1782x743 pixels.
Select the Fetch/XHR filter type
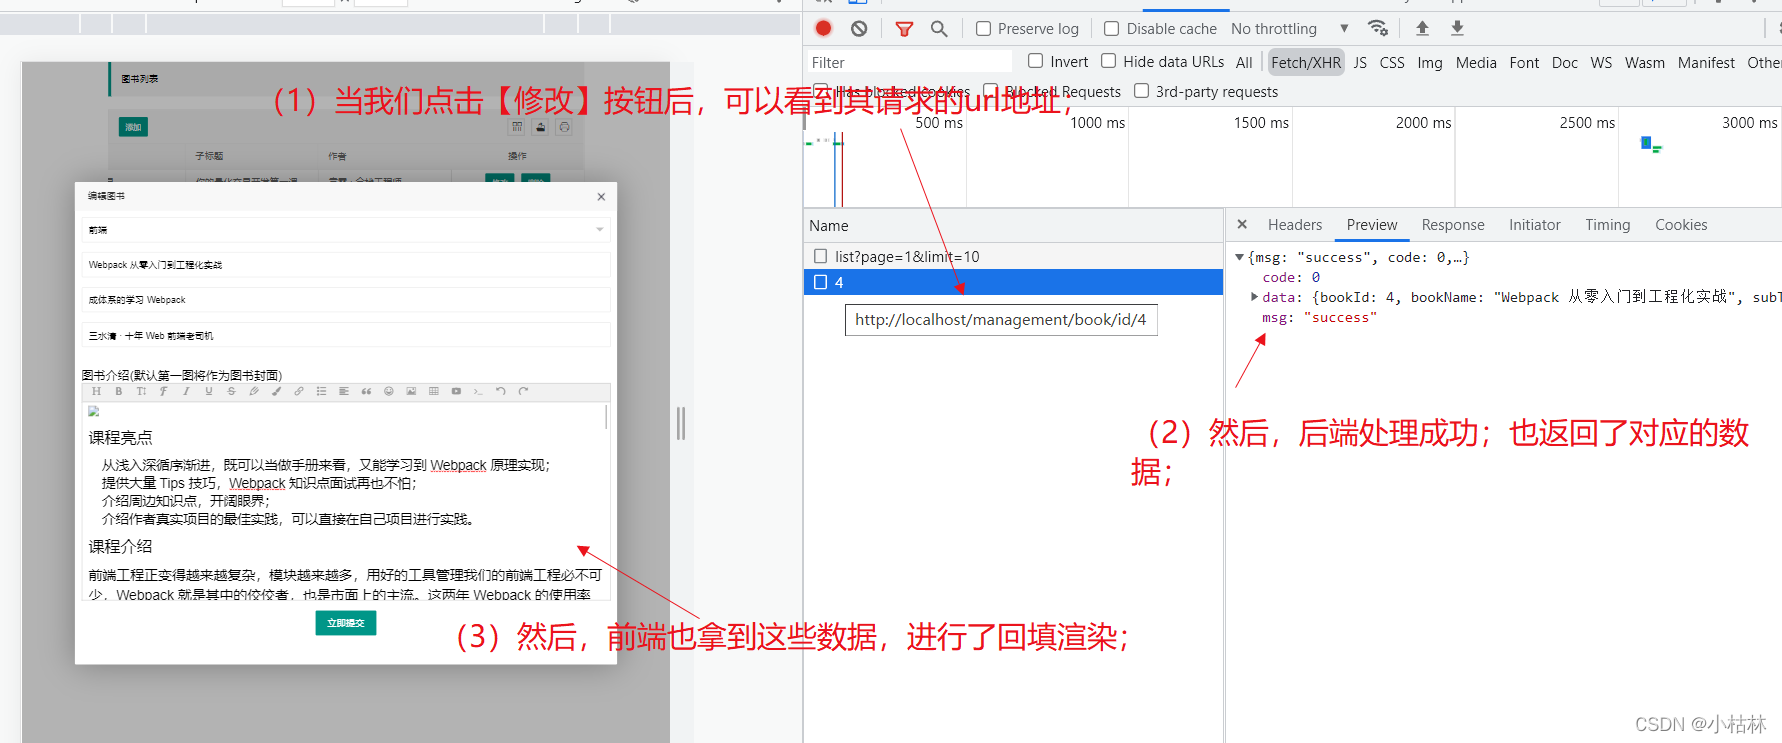tap(1306, 62)
